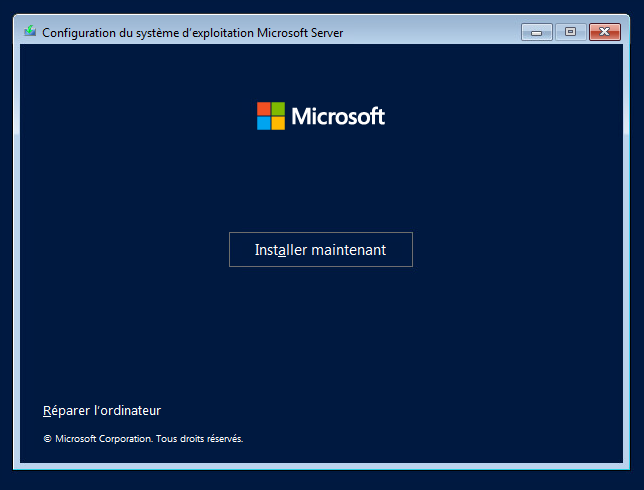The height and width of the screenshot is (490, 644).
Task: Open the Réparer l'ordinateur link
Action: click(102, 410)
